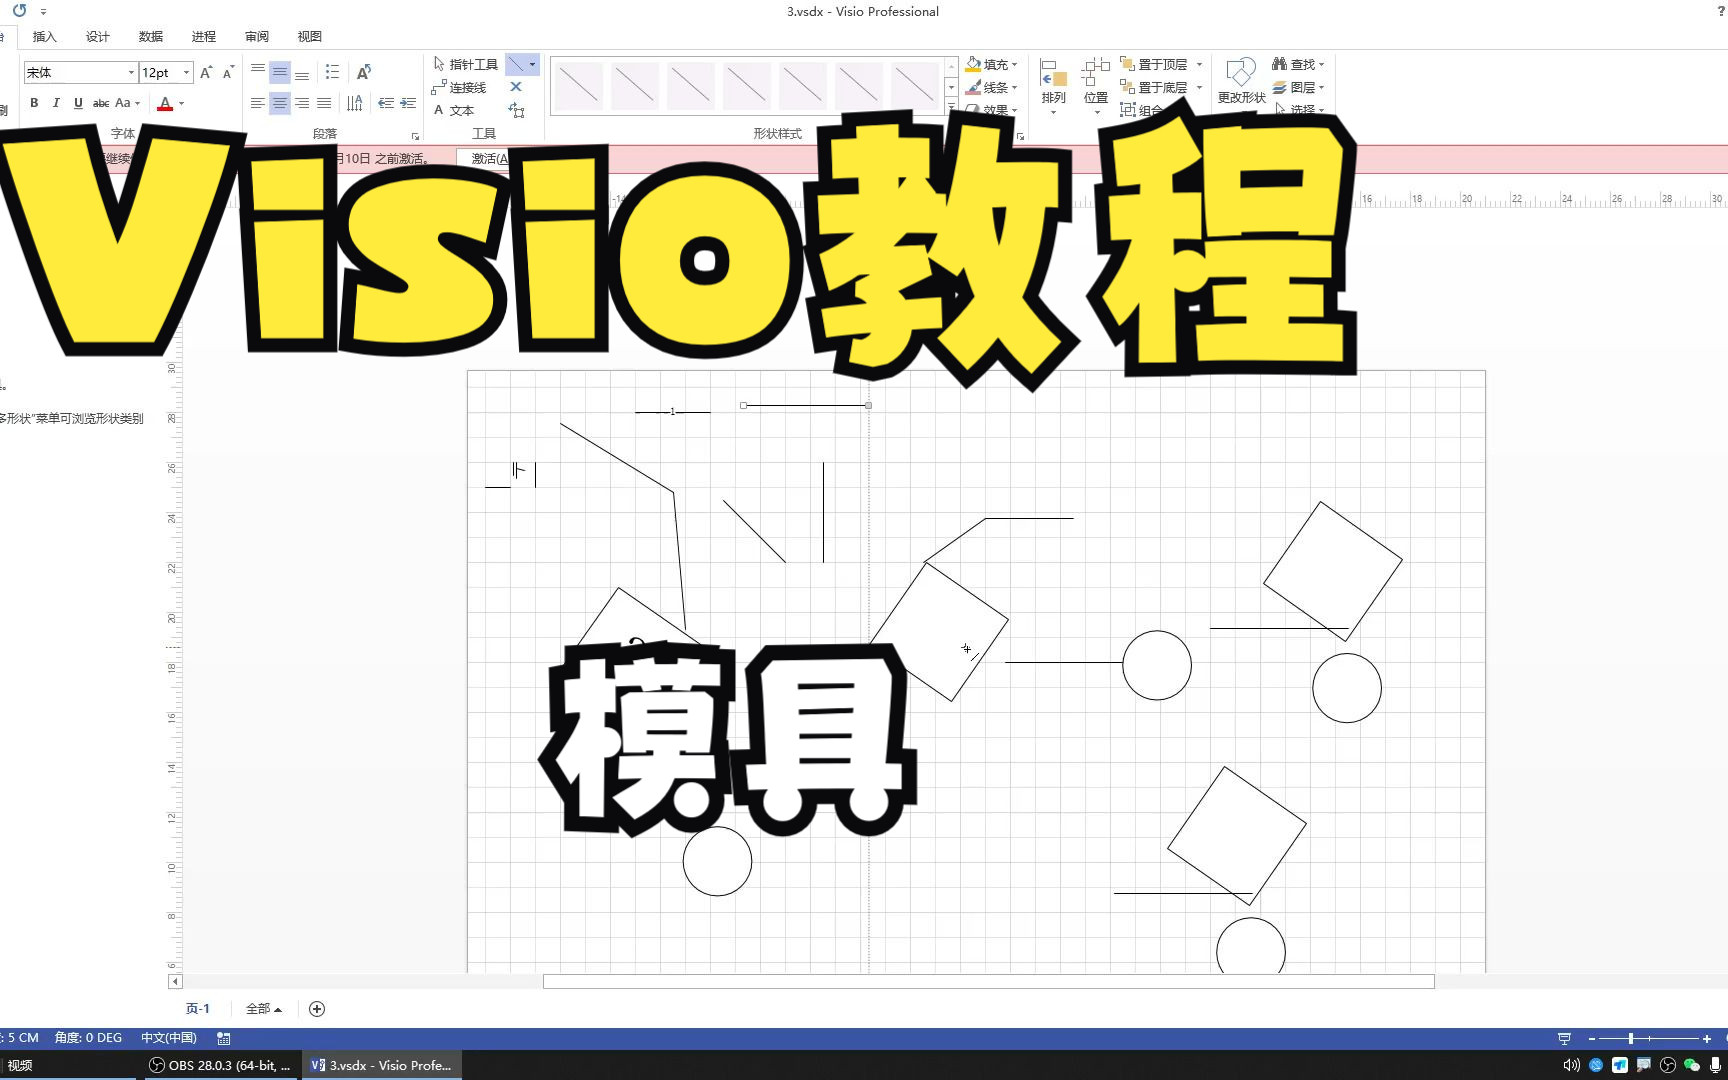
Task: Click the bullet list icon
Action: click(x=332, y=72)
